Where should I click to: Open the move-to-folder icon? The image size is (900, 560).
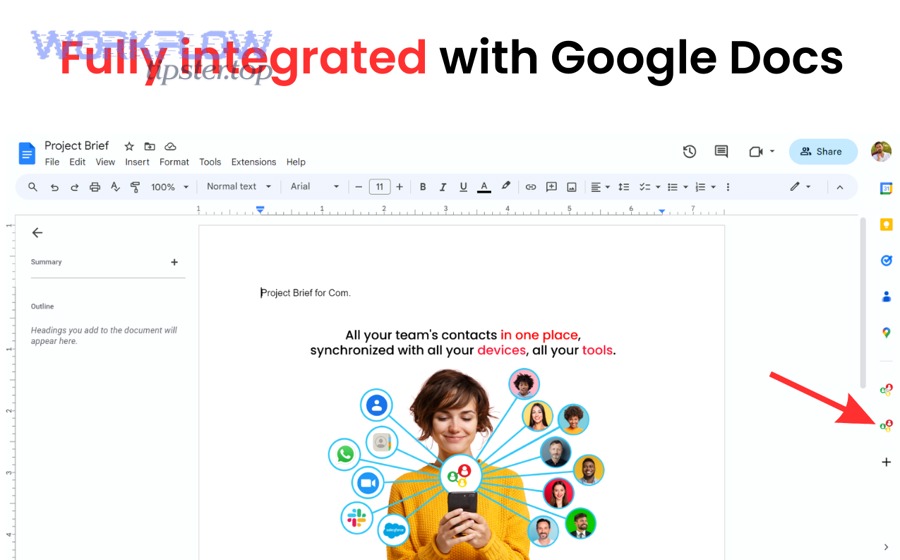[x=149, y=146]
